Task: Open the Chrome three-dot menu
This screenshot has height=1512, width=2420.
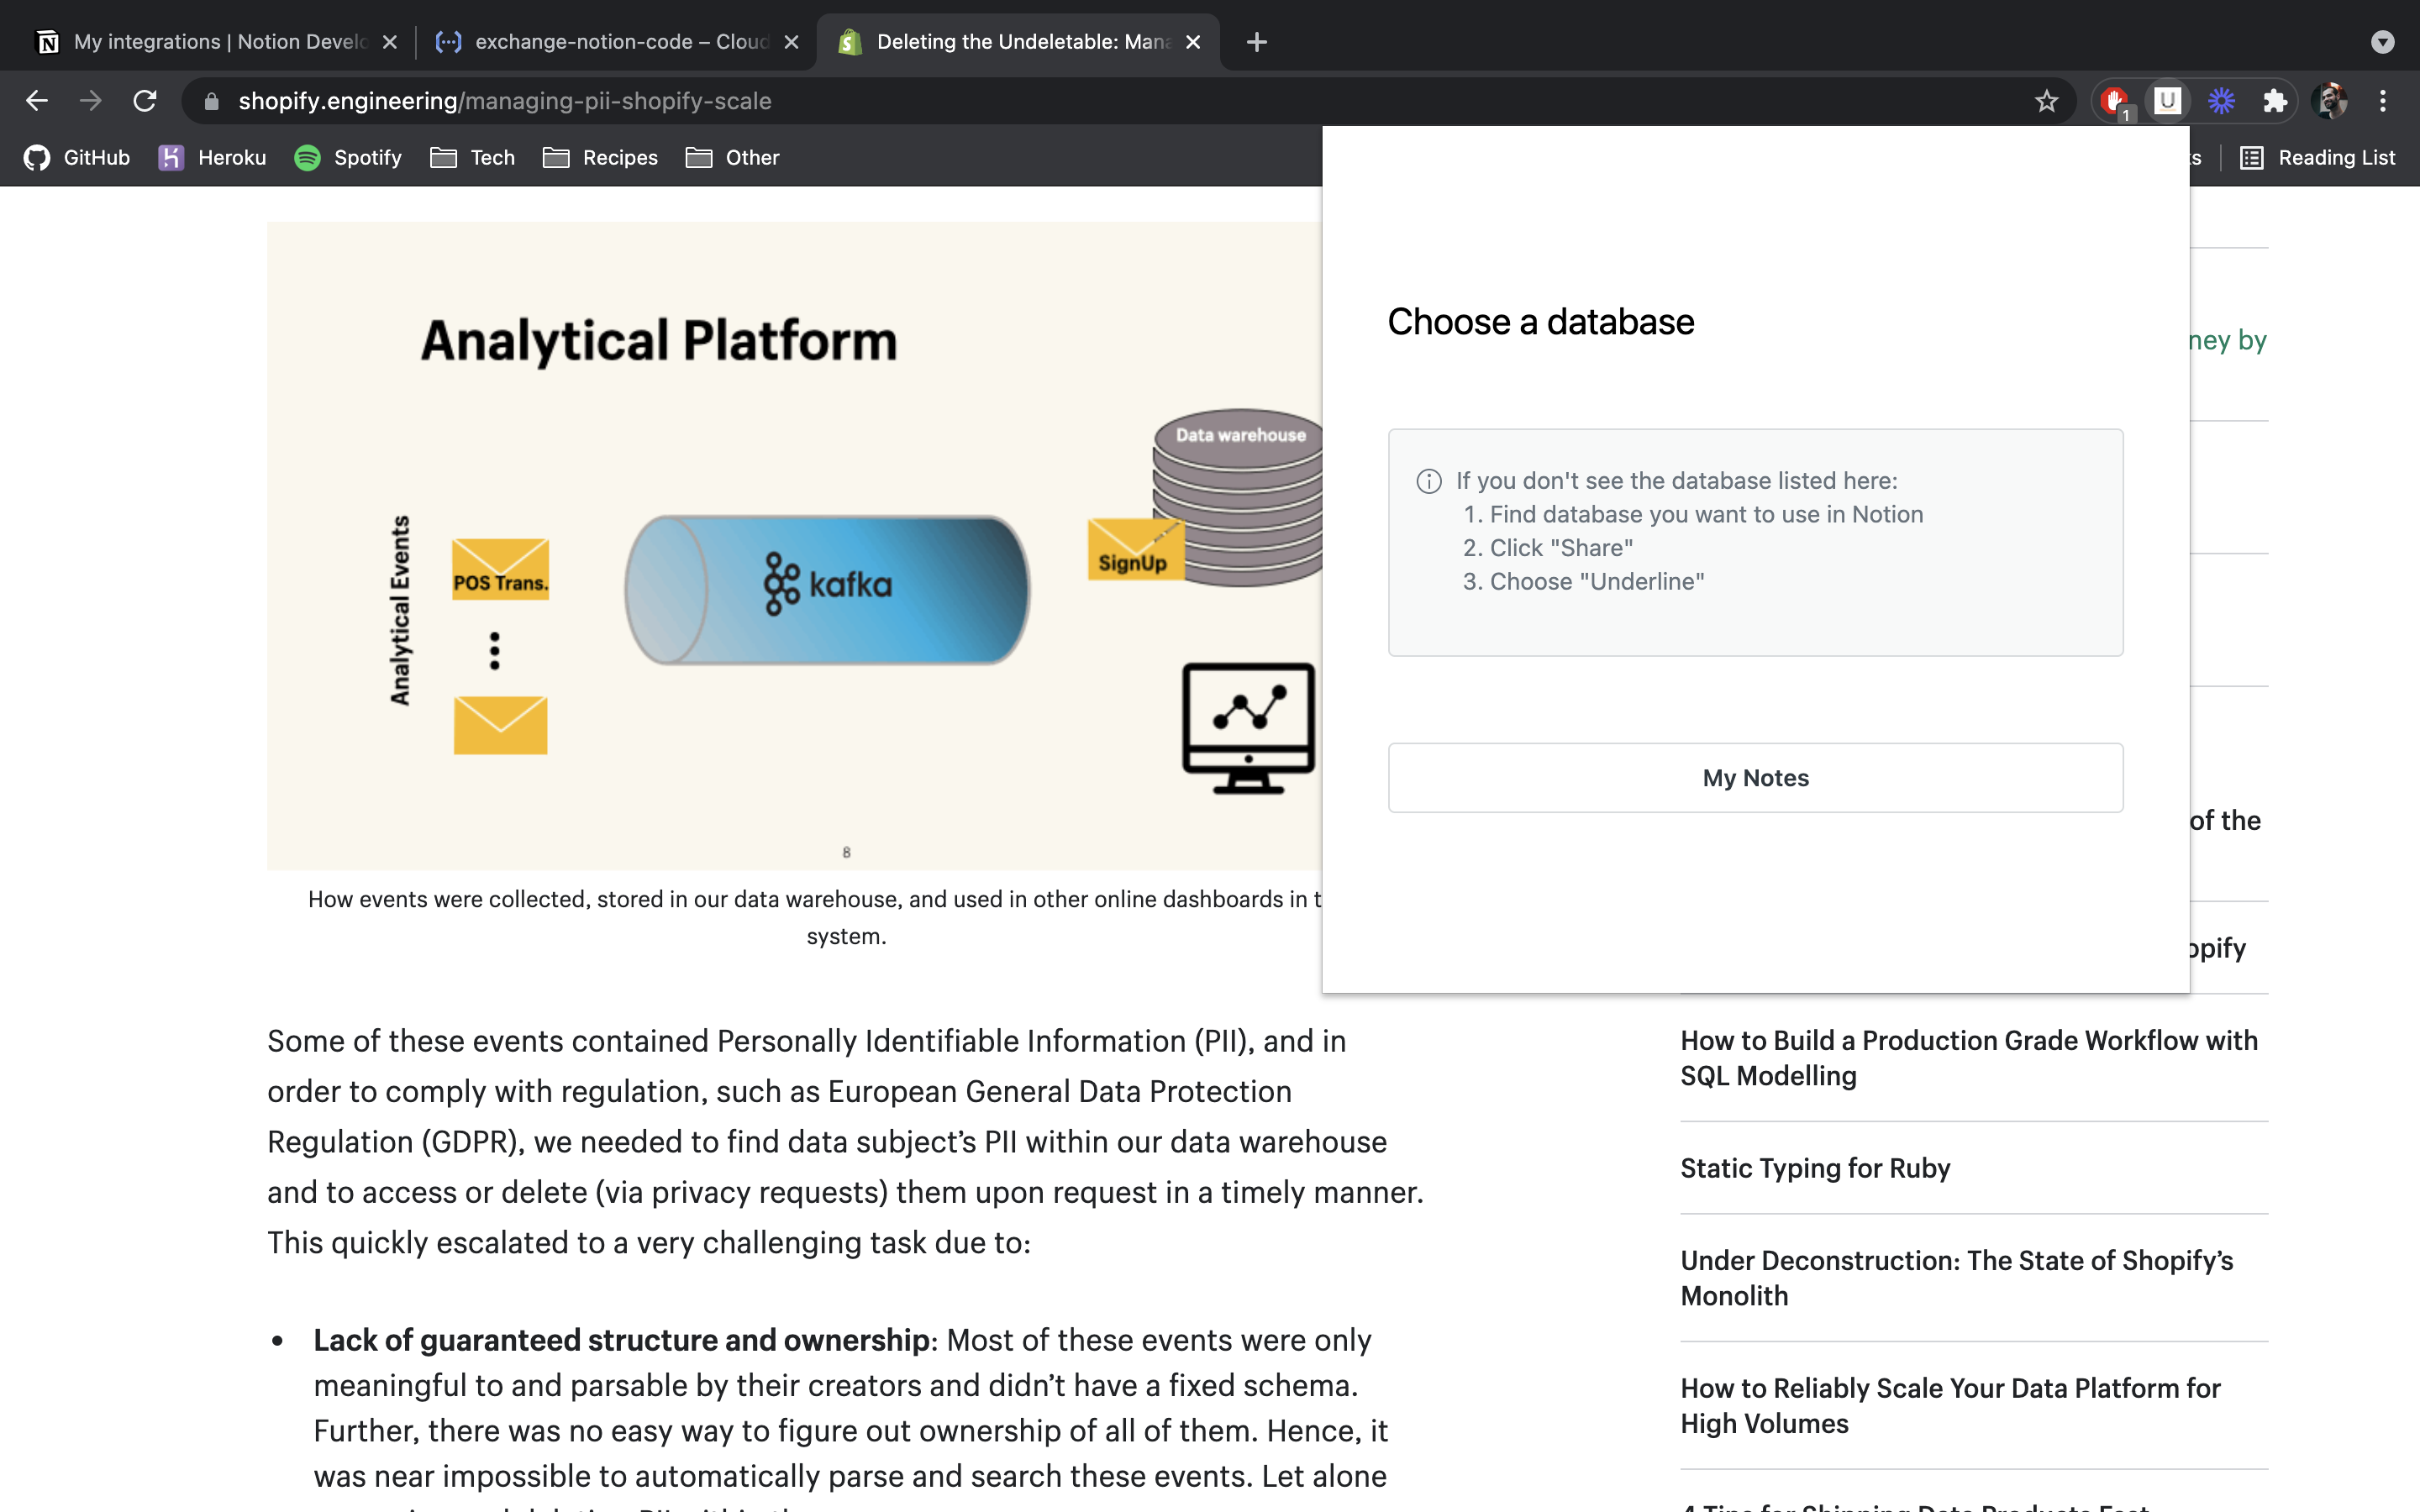Action: pos(2383,101)
